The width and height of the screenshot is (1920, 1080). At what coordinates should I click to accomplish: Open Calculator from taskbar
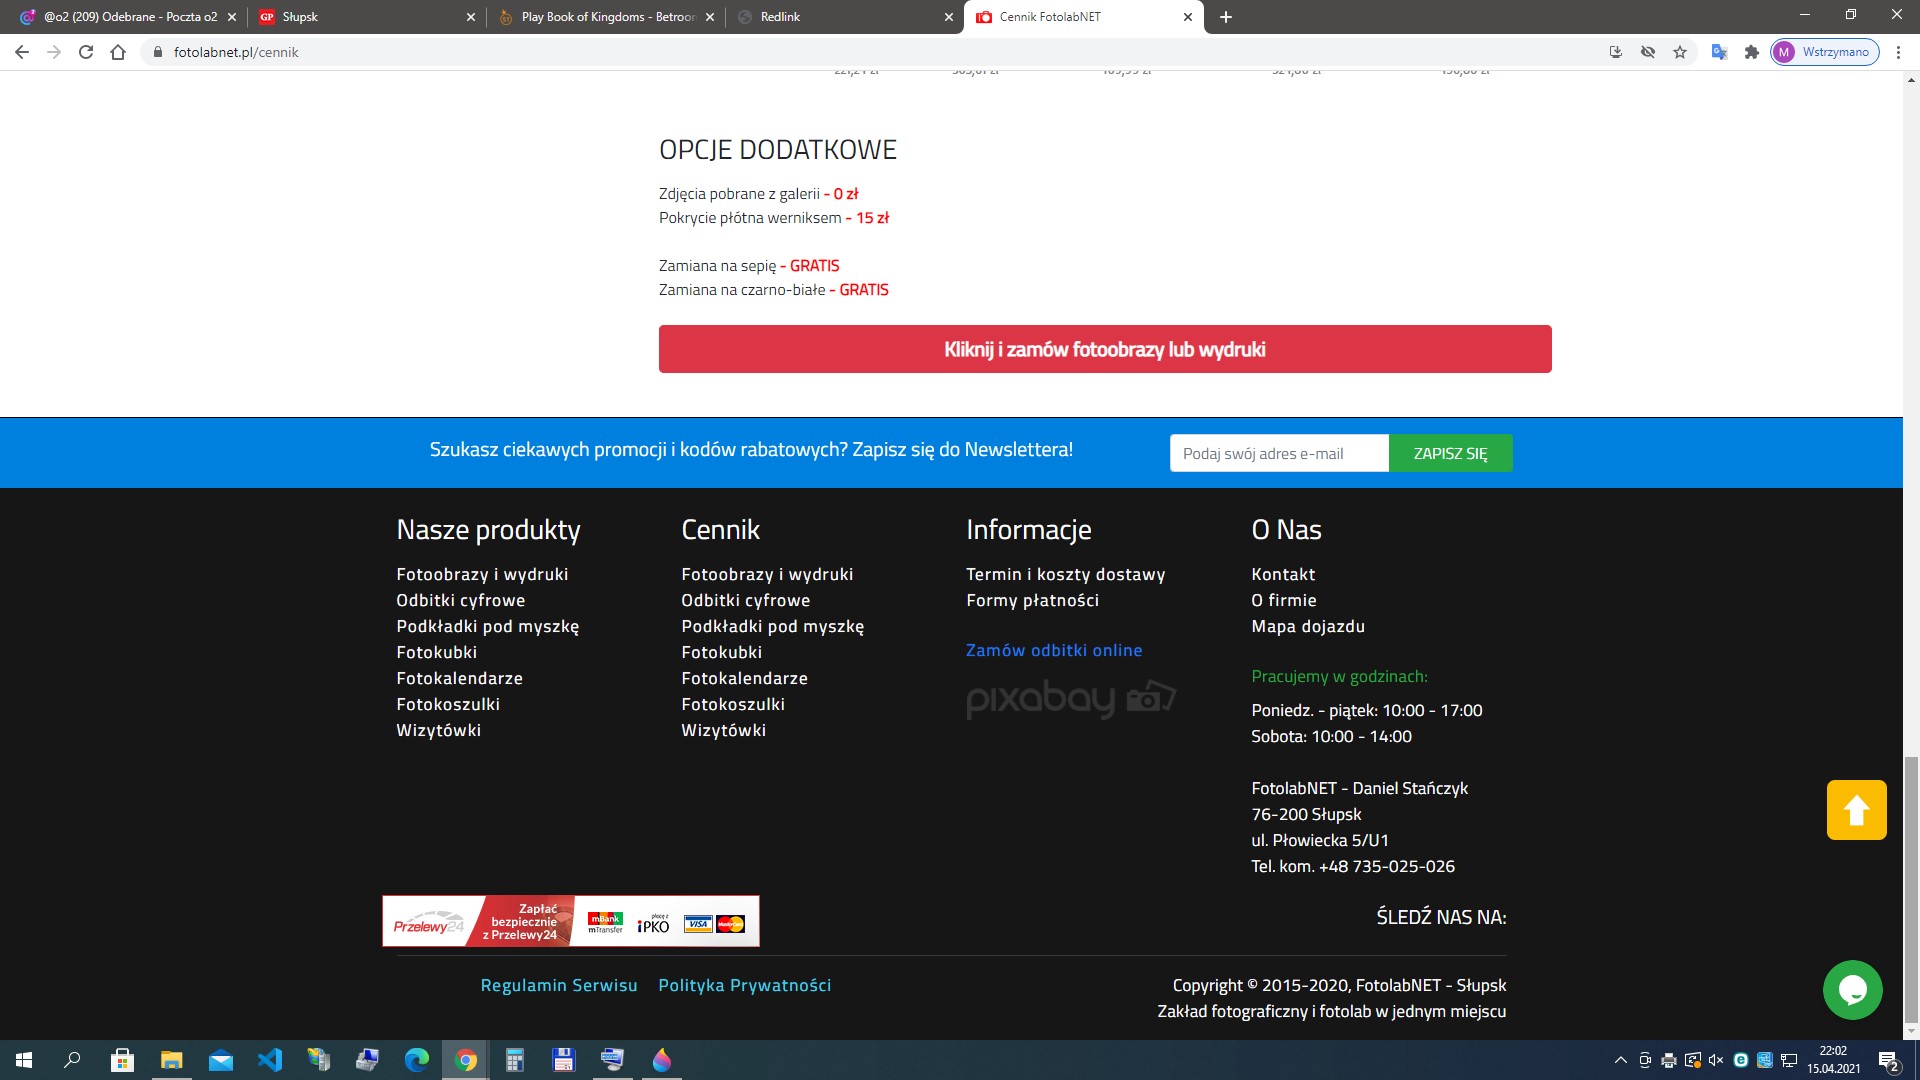(515, 1060)
